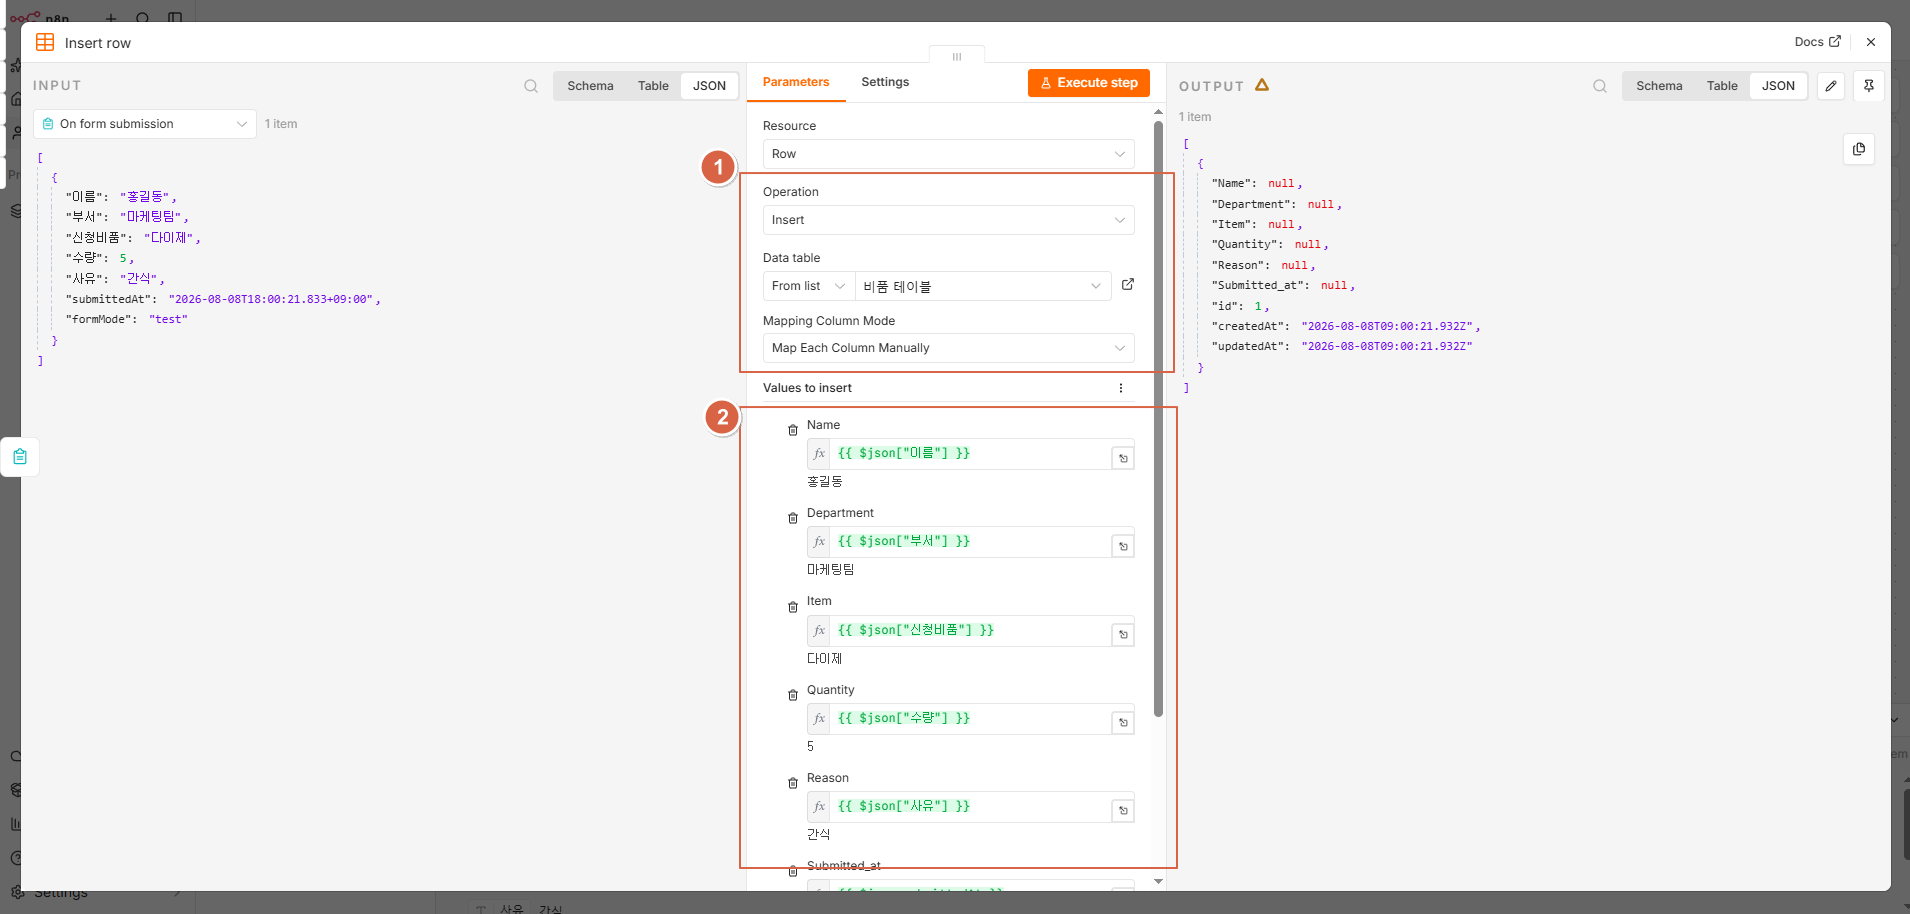Image resolution: width=1910 pixels, height=914 pixels.
Task: Delete the Quantity field mapping
Action: click(x=793, y=695)
